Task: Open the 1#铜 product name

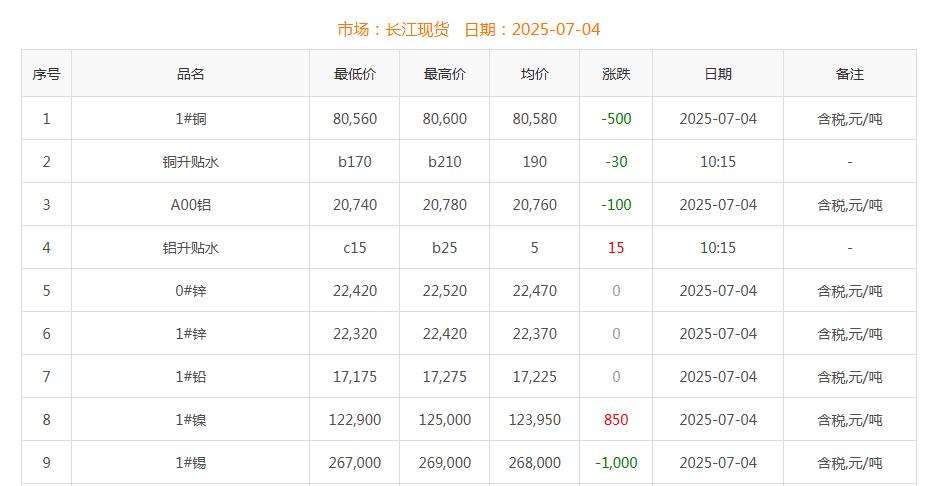Action: point(190,119)
